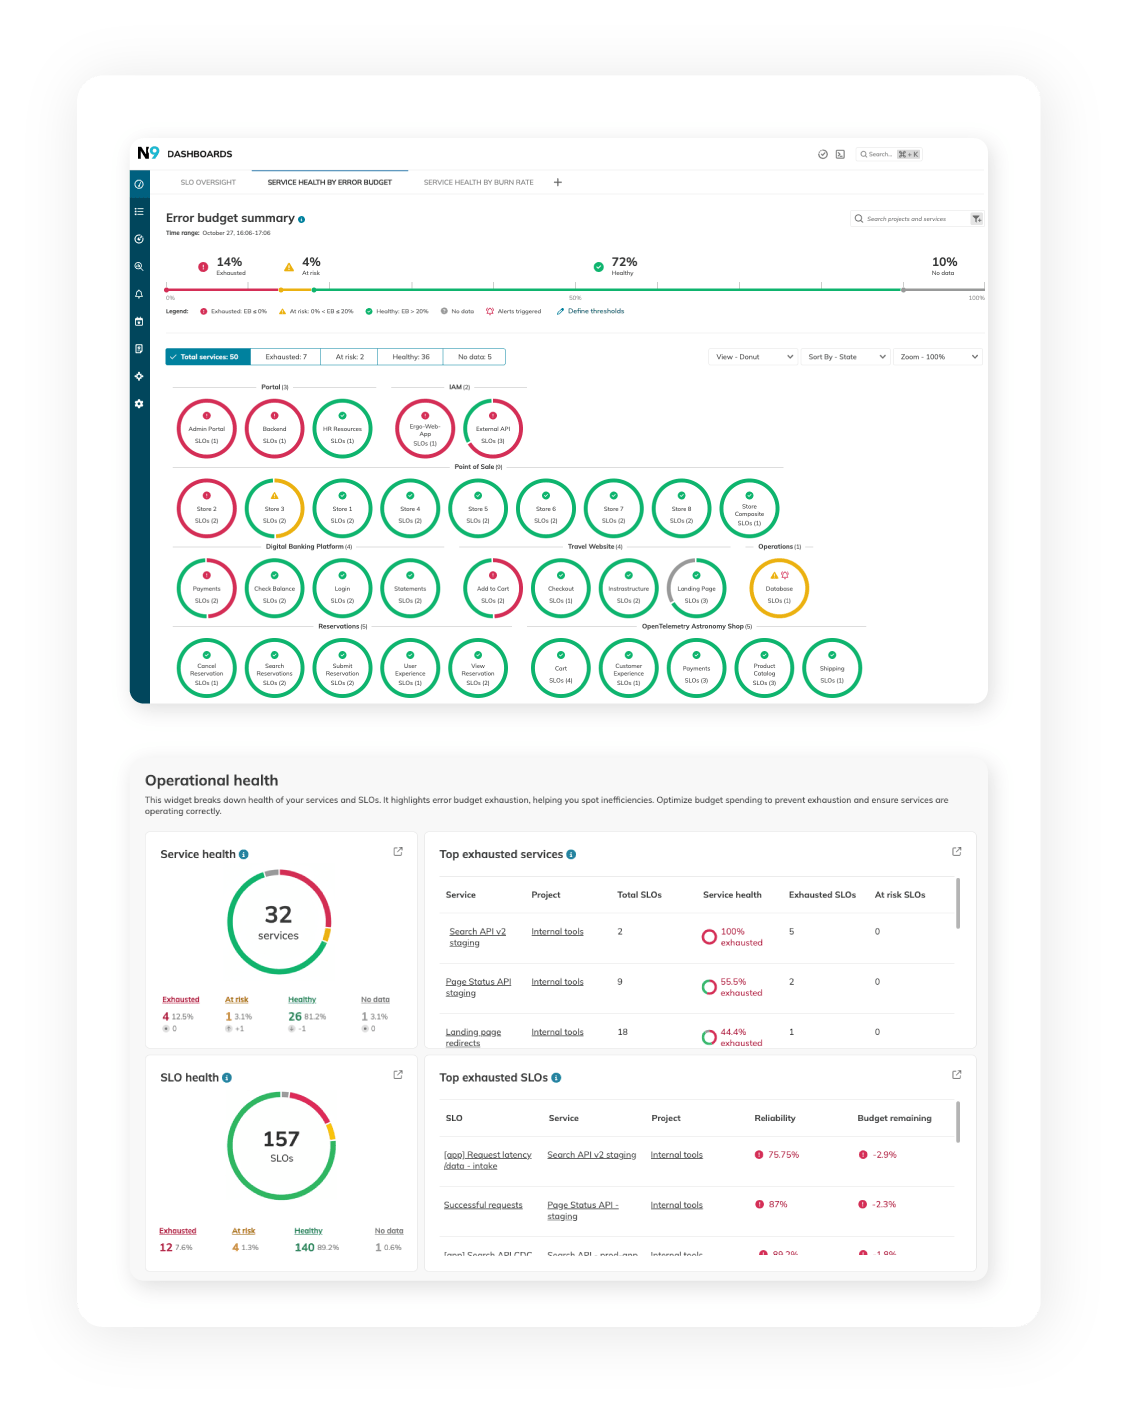
Task: Switch to SLO Oversight tab
Action: (208, 182)
